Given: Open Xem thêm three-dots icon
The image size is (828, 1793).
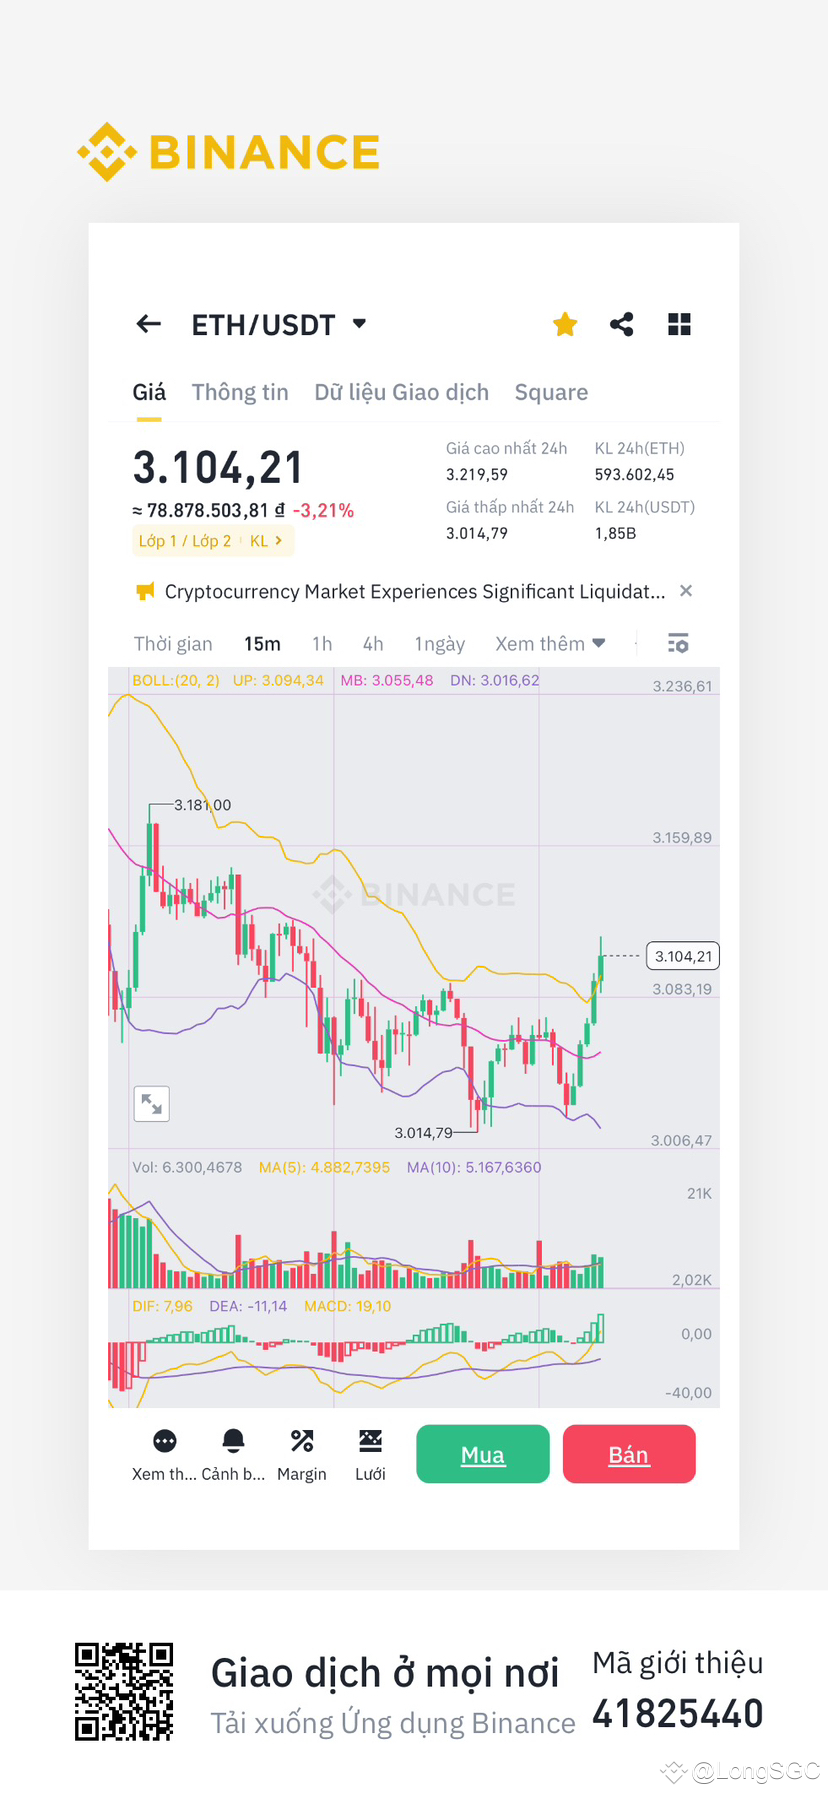Looking at the screenshot, I should (x=163, y=1440).
